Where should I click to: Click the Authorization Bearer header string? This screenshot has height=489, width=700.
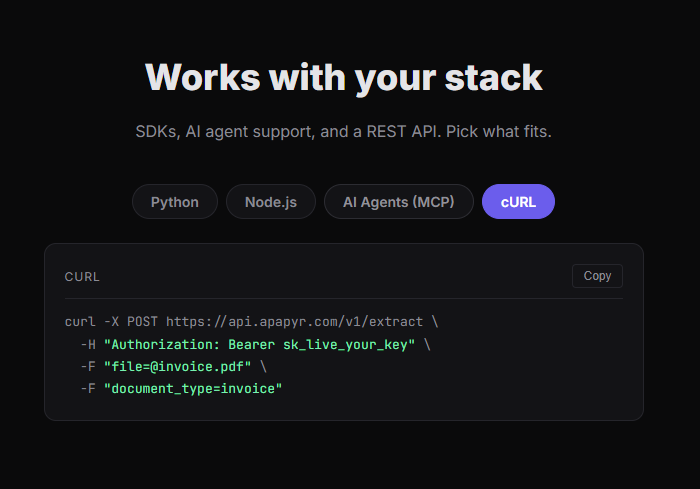pos(259,344)
